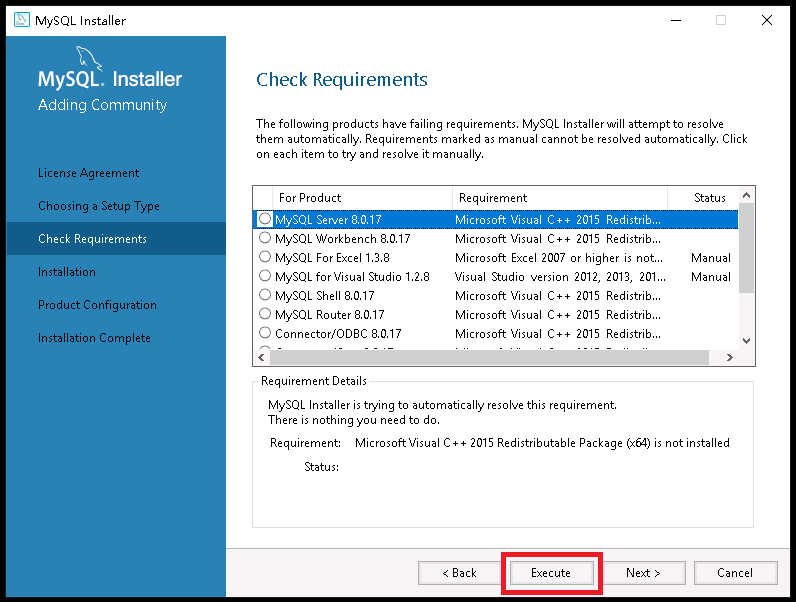Select the MySQL for Visual Studio 1.2.8 radio circle
This screenshot has width=796, height=602.
point(265,276)
